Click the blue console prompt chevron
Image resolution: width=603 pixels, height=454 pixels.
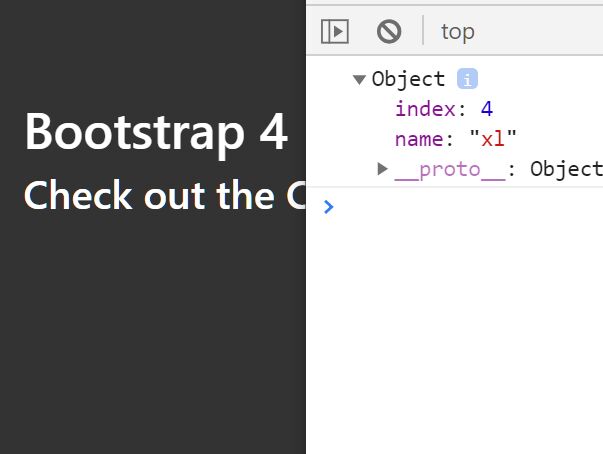(328, 206)
